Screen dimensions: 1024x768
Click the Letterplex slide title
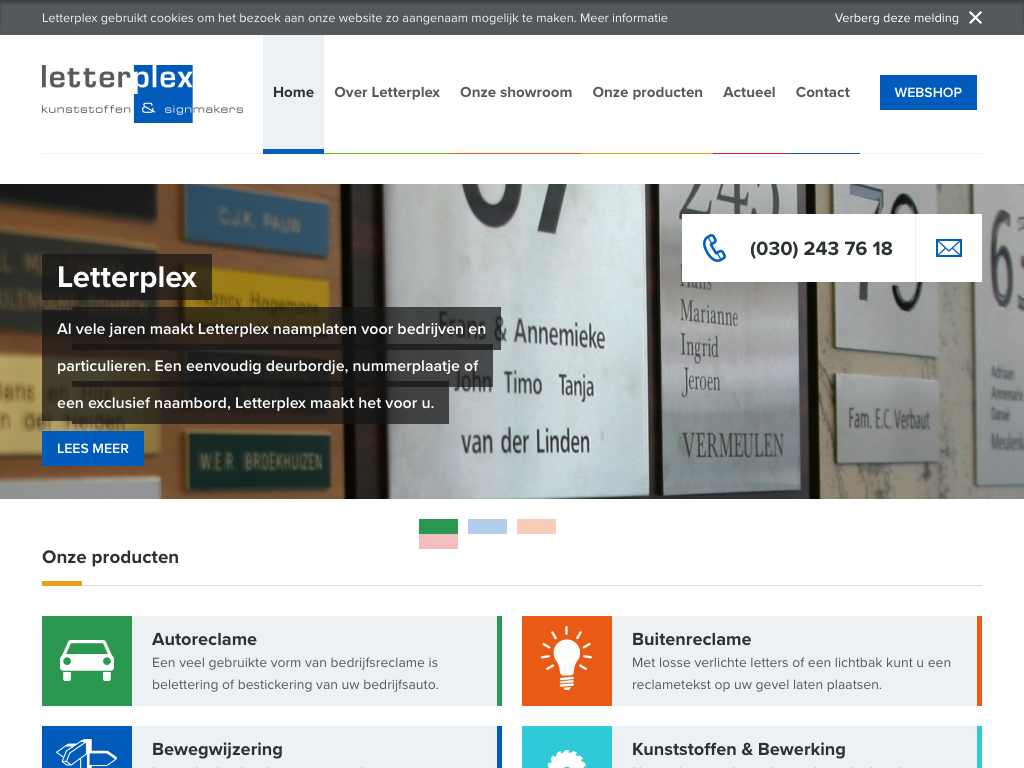[x=127, y=277]
